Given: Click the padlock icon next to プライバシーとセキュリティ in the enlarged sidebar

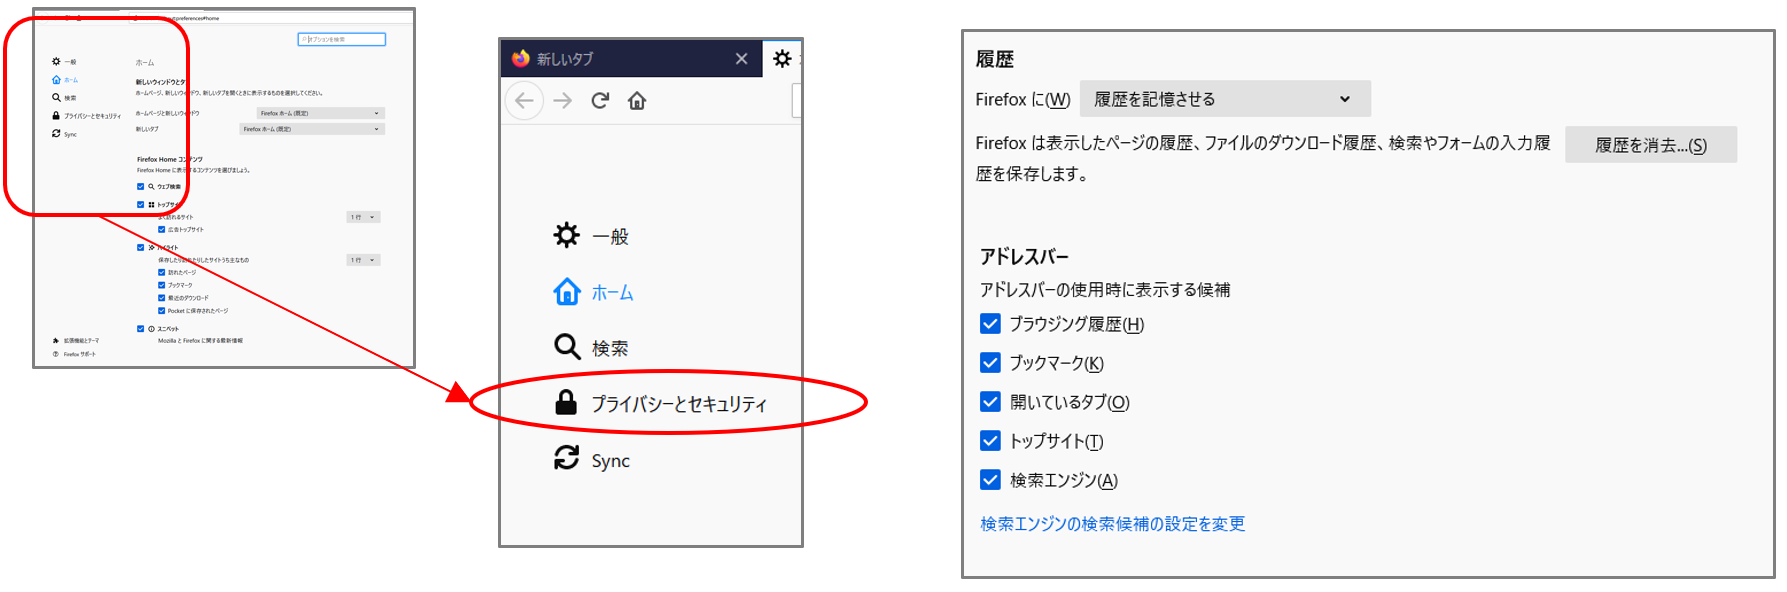Looking at the screenshot, I should pos(566,402).
